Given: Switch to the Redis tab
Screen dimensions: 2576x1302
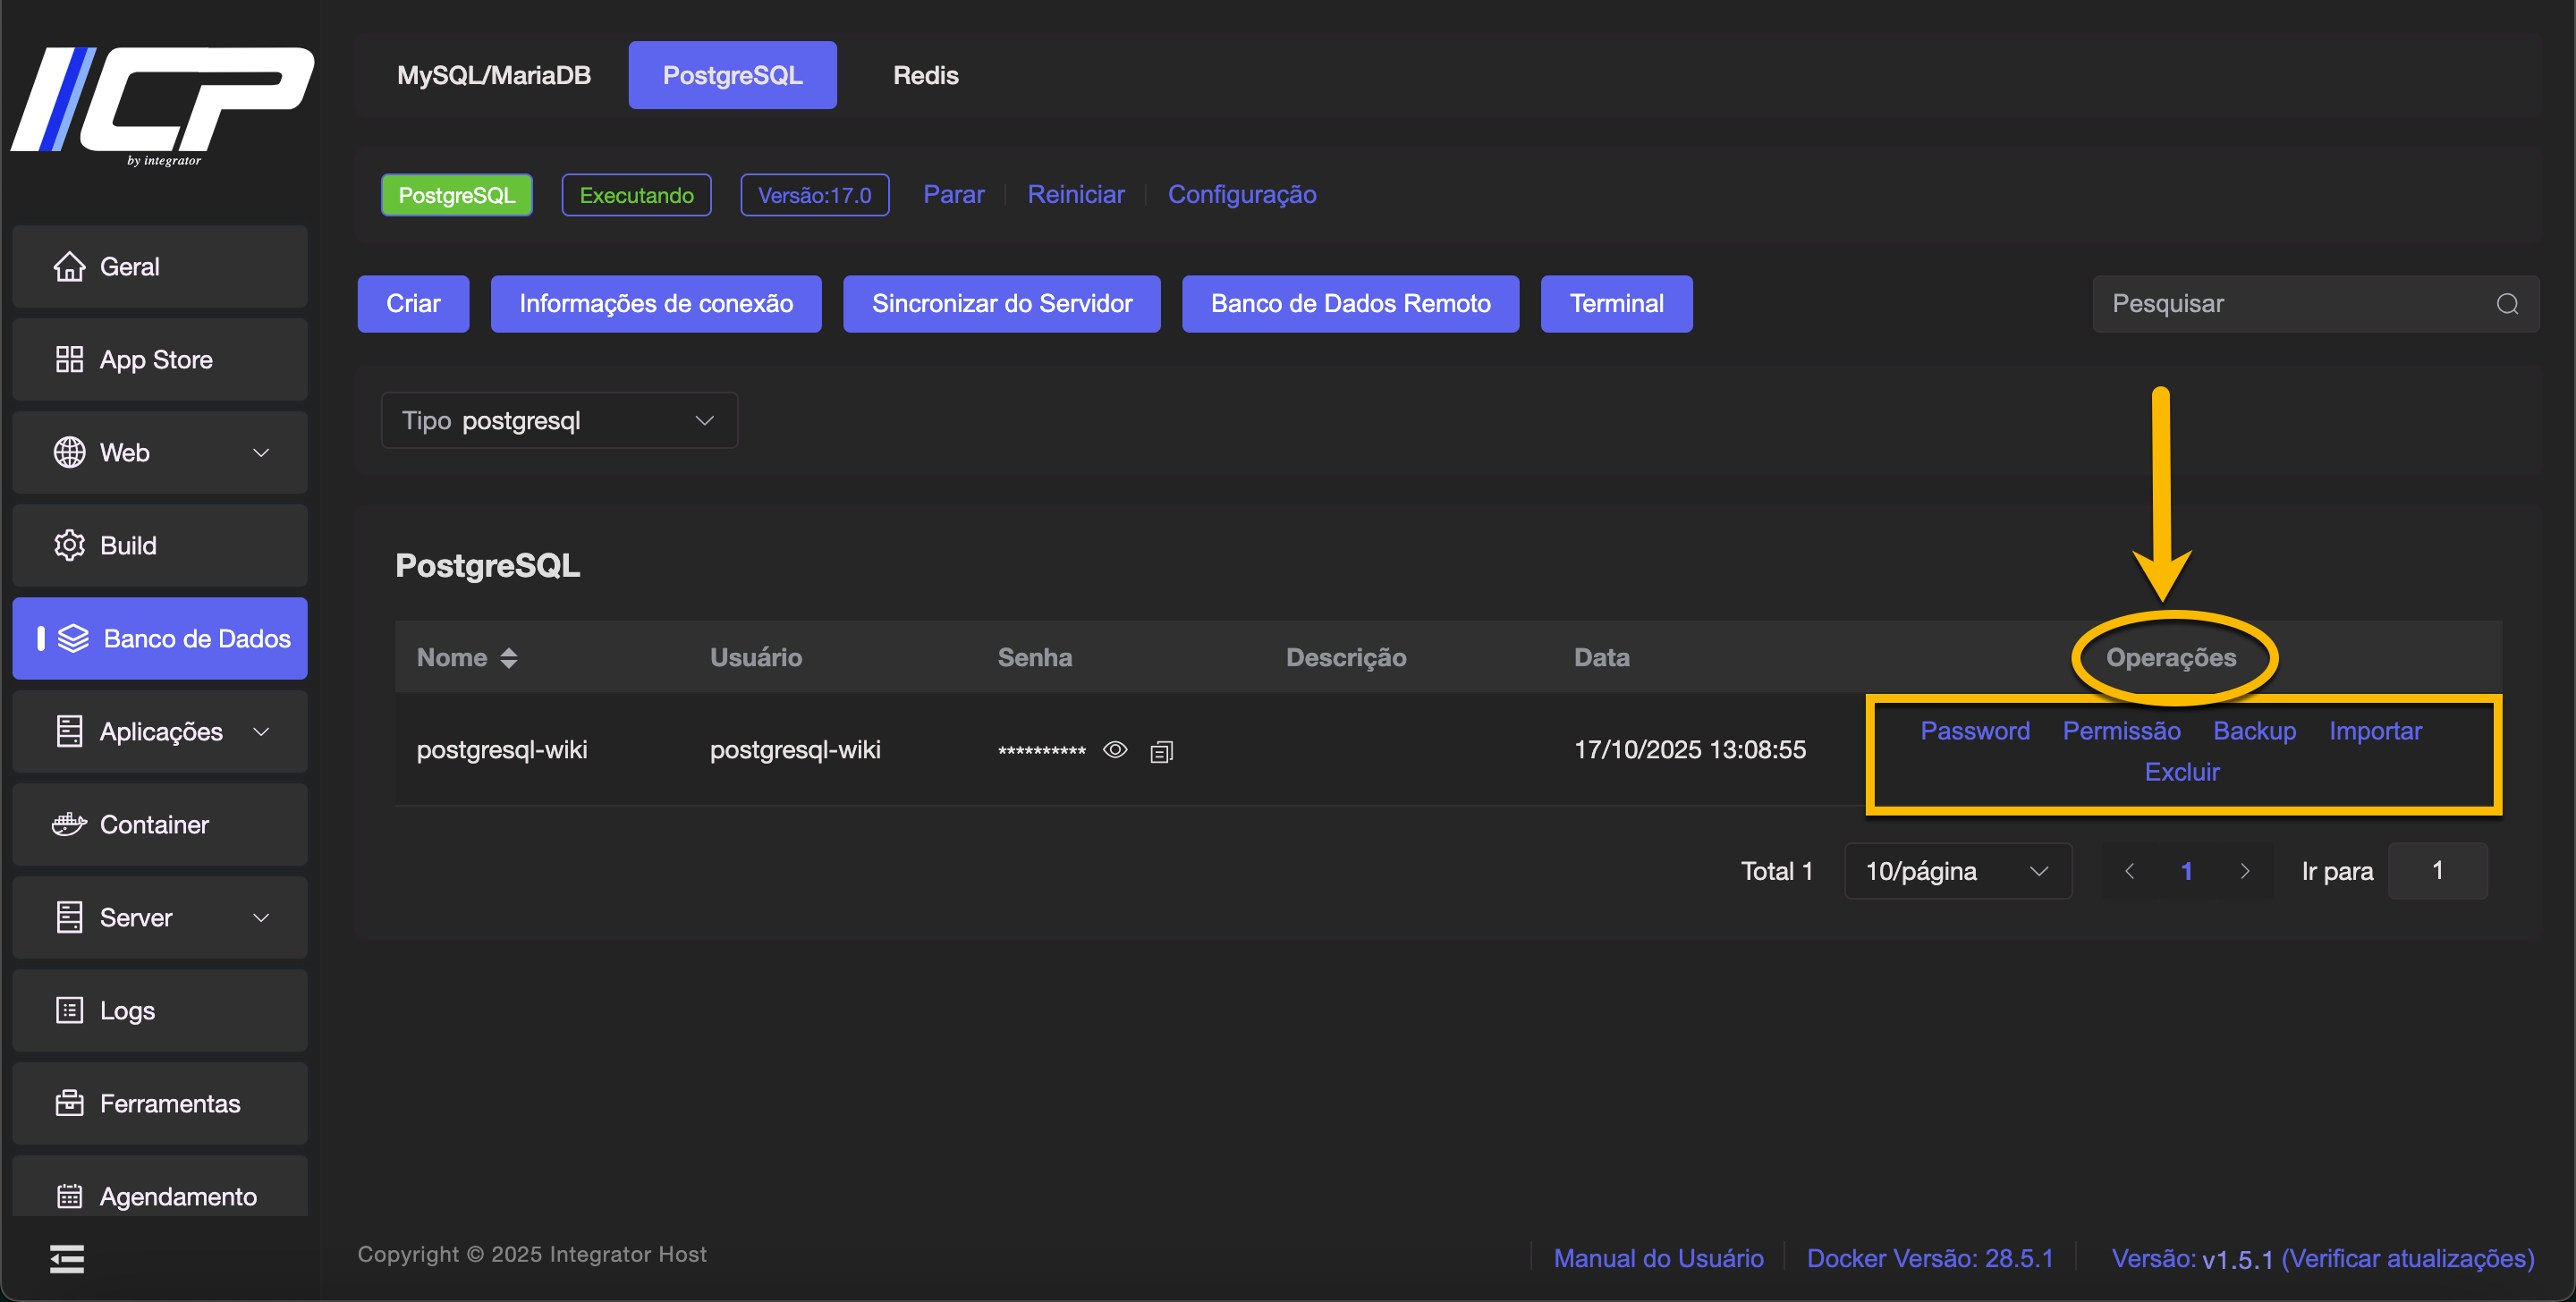Looking at the screenshot, I should pyautogui.click(x=925, y=75).
